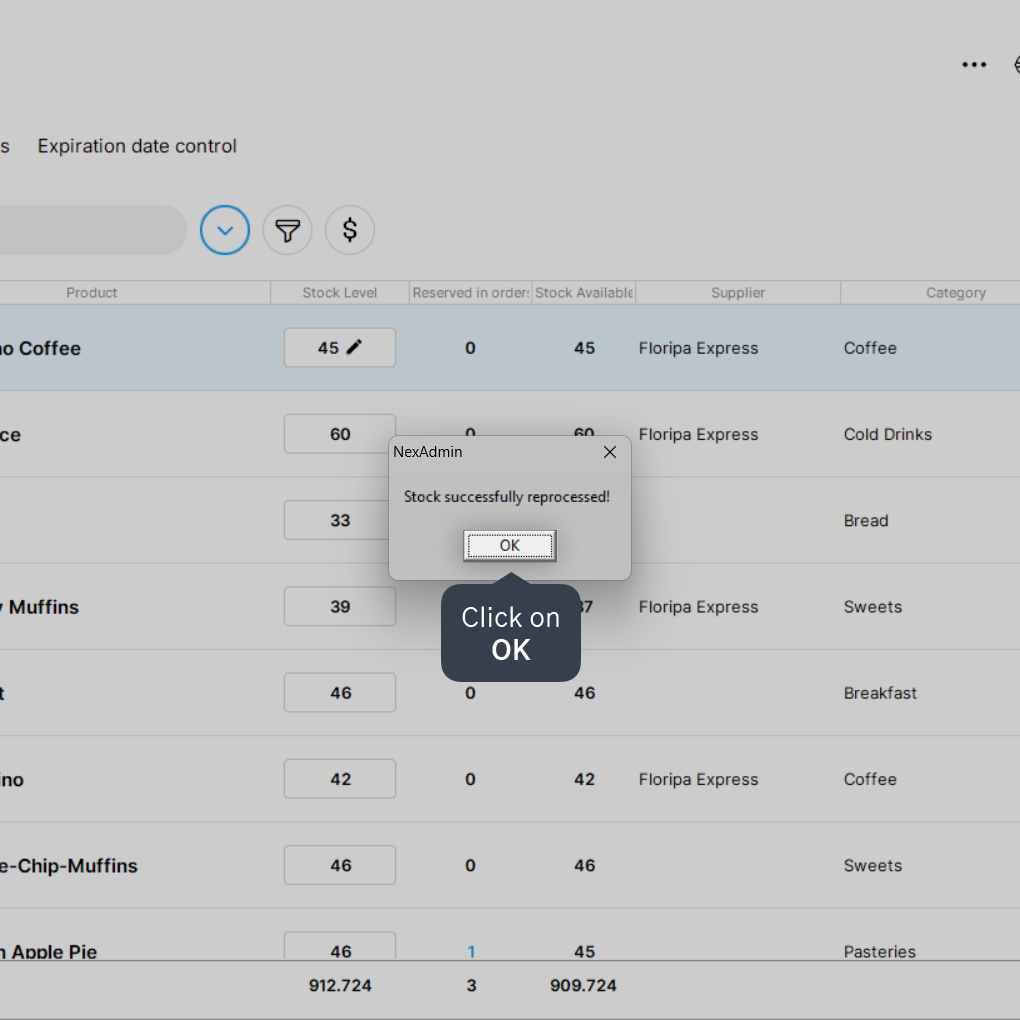Click the Pasteries category cell

879,951
